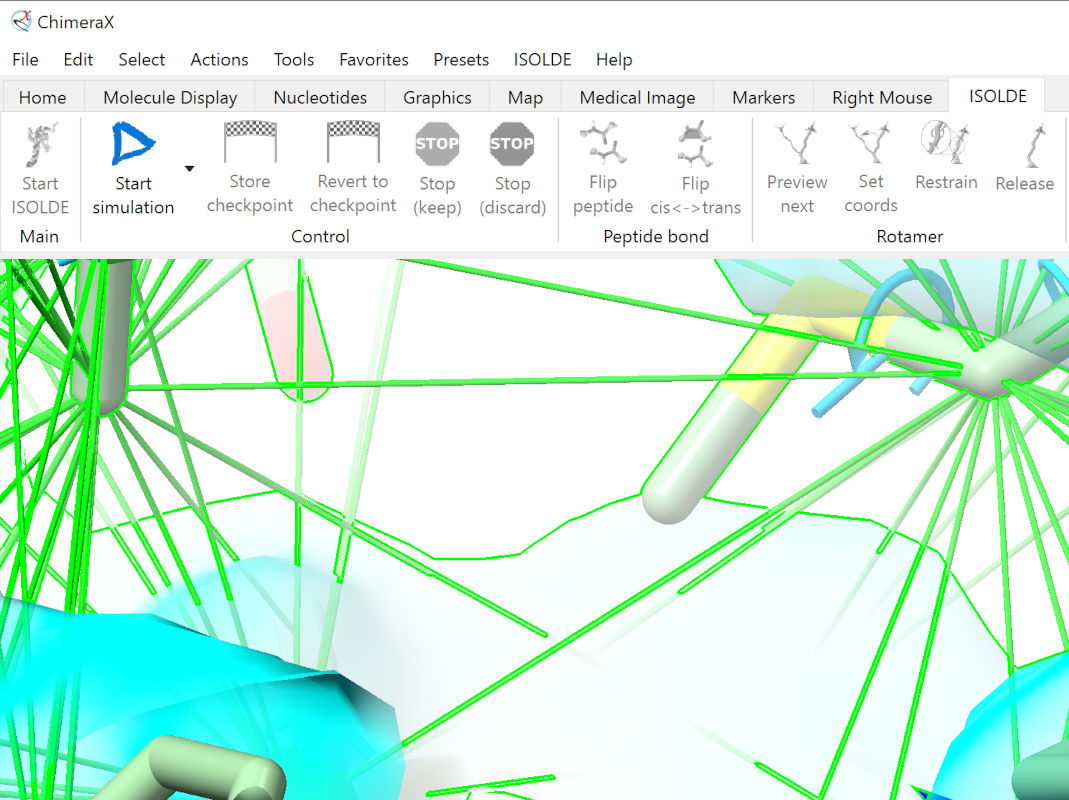Open the ISOLDE menu in menu bar
Viewport: 1069px width, 800px height.
pyautogui.click(x=543, y=60)
